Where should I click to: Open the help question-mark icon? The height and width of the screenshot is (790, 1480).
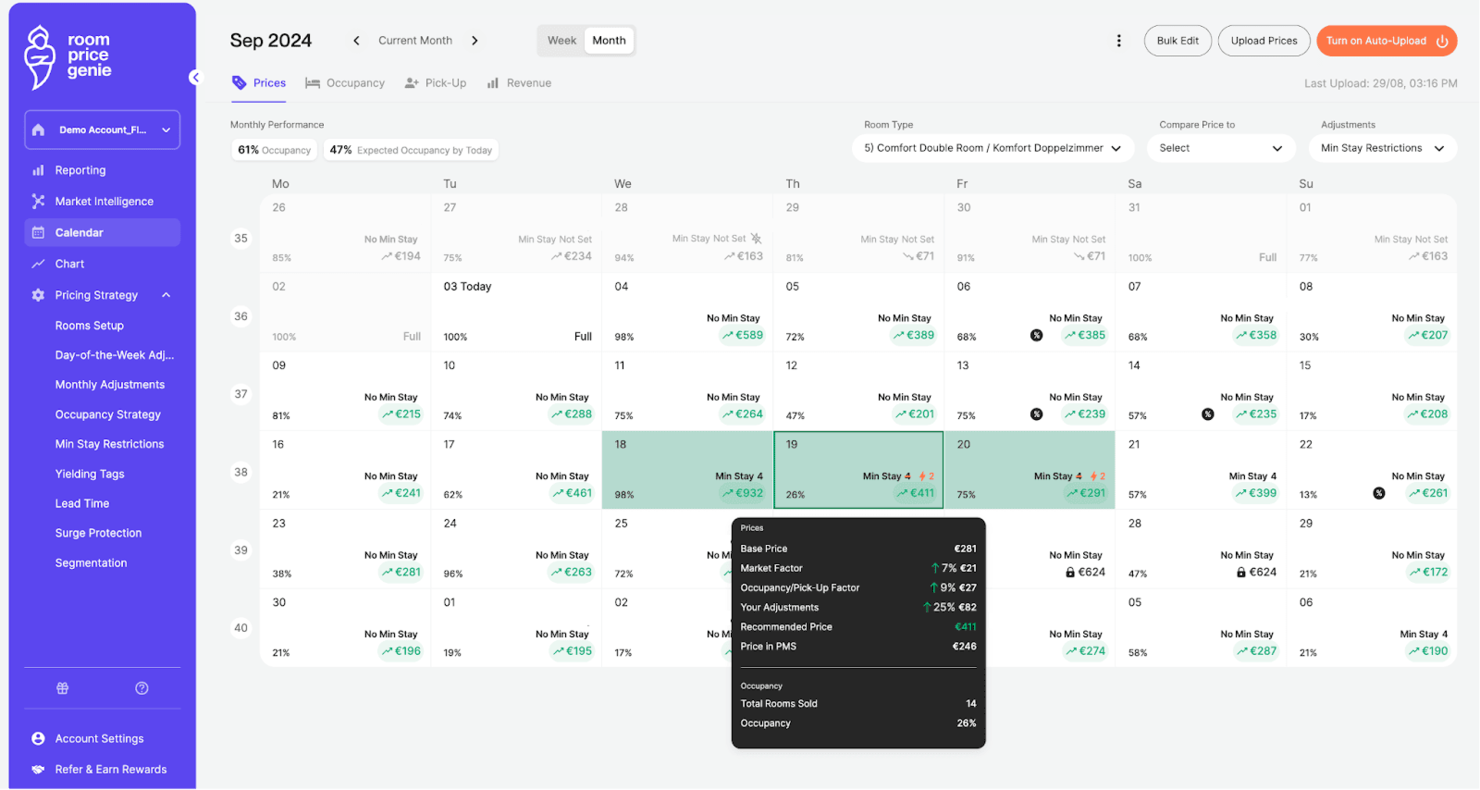[x=141, y=688]
